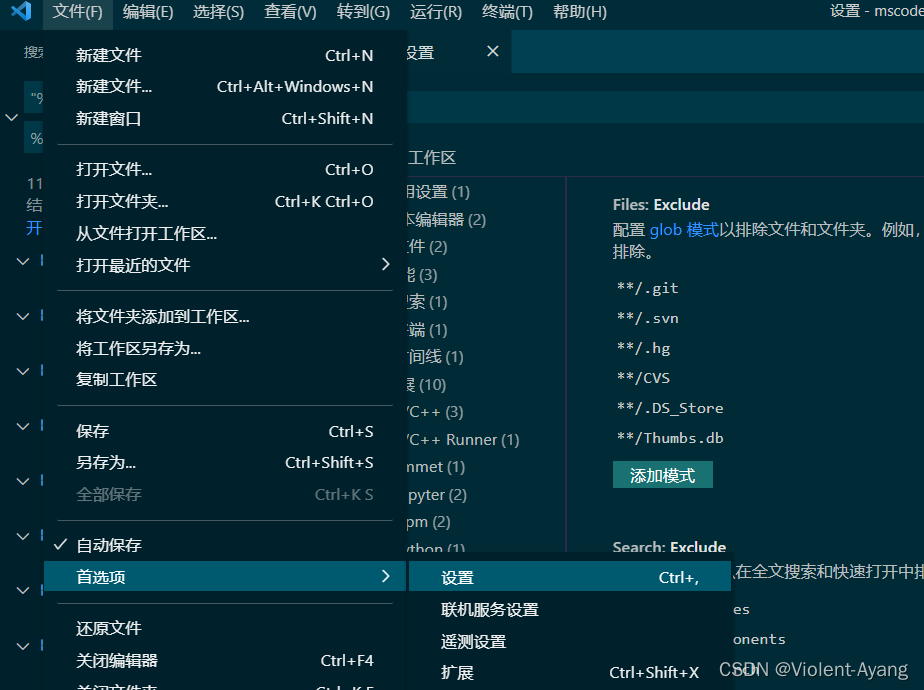Choose 新建窗口 menu entry
924x690 pixels.
coord(225,118)
